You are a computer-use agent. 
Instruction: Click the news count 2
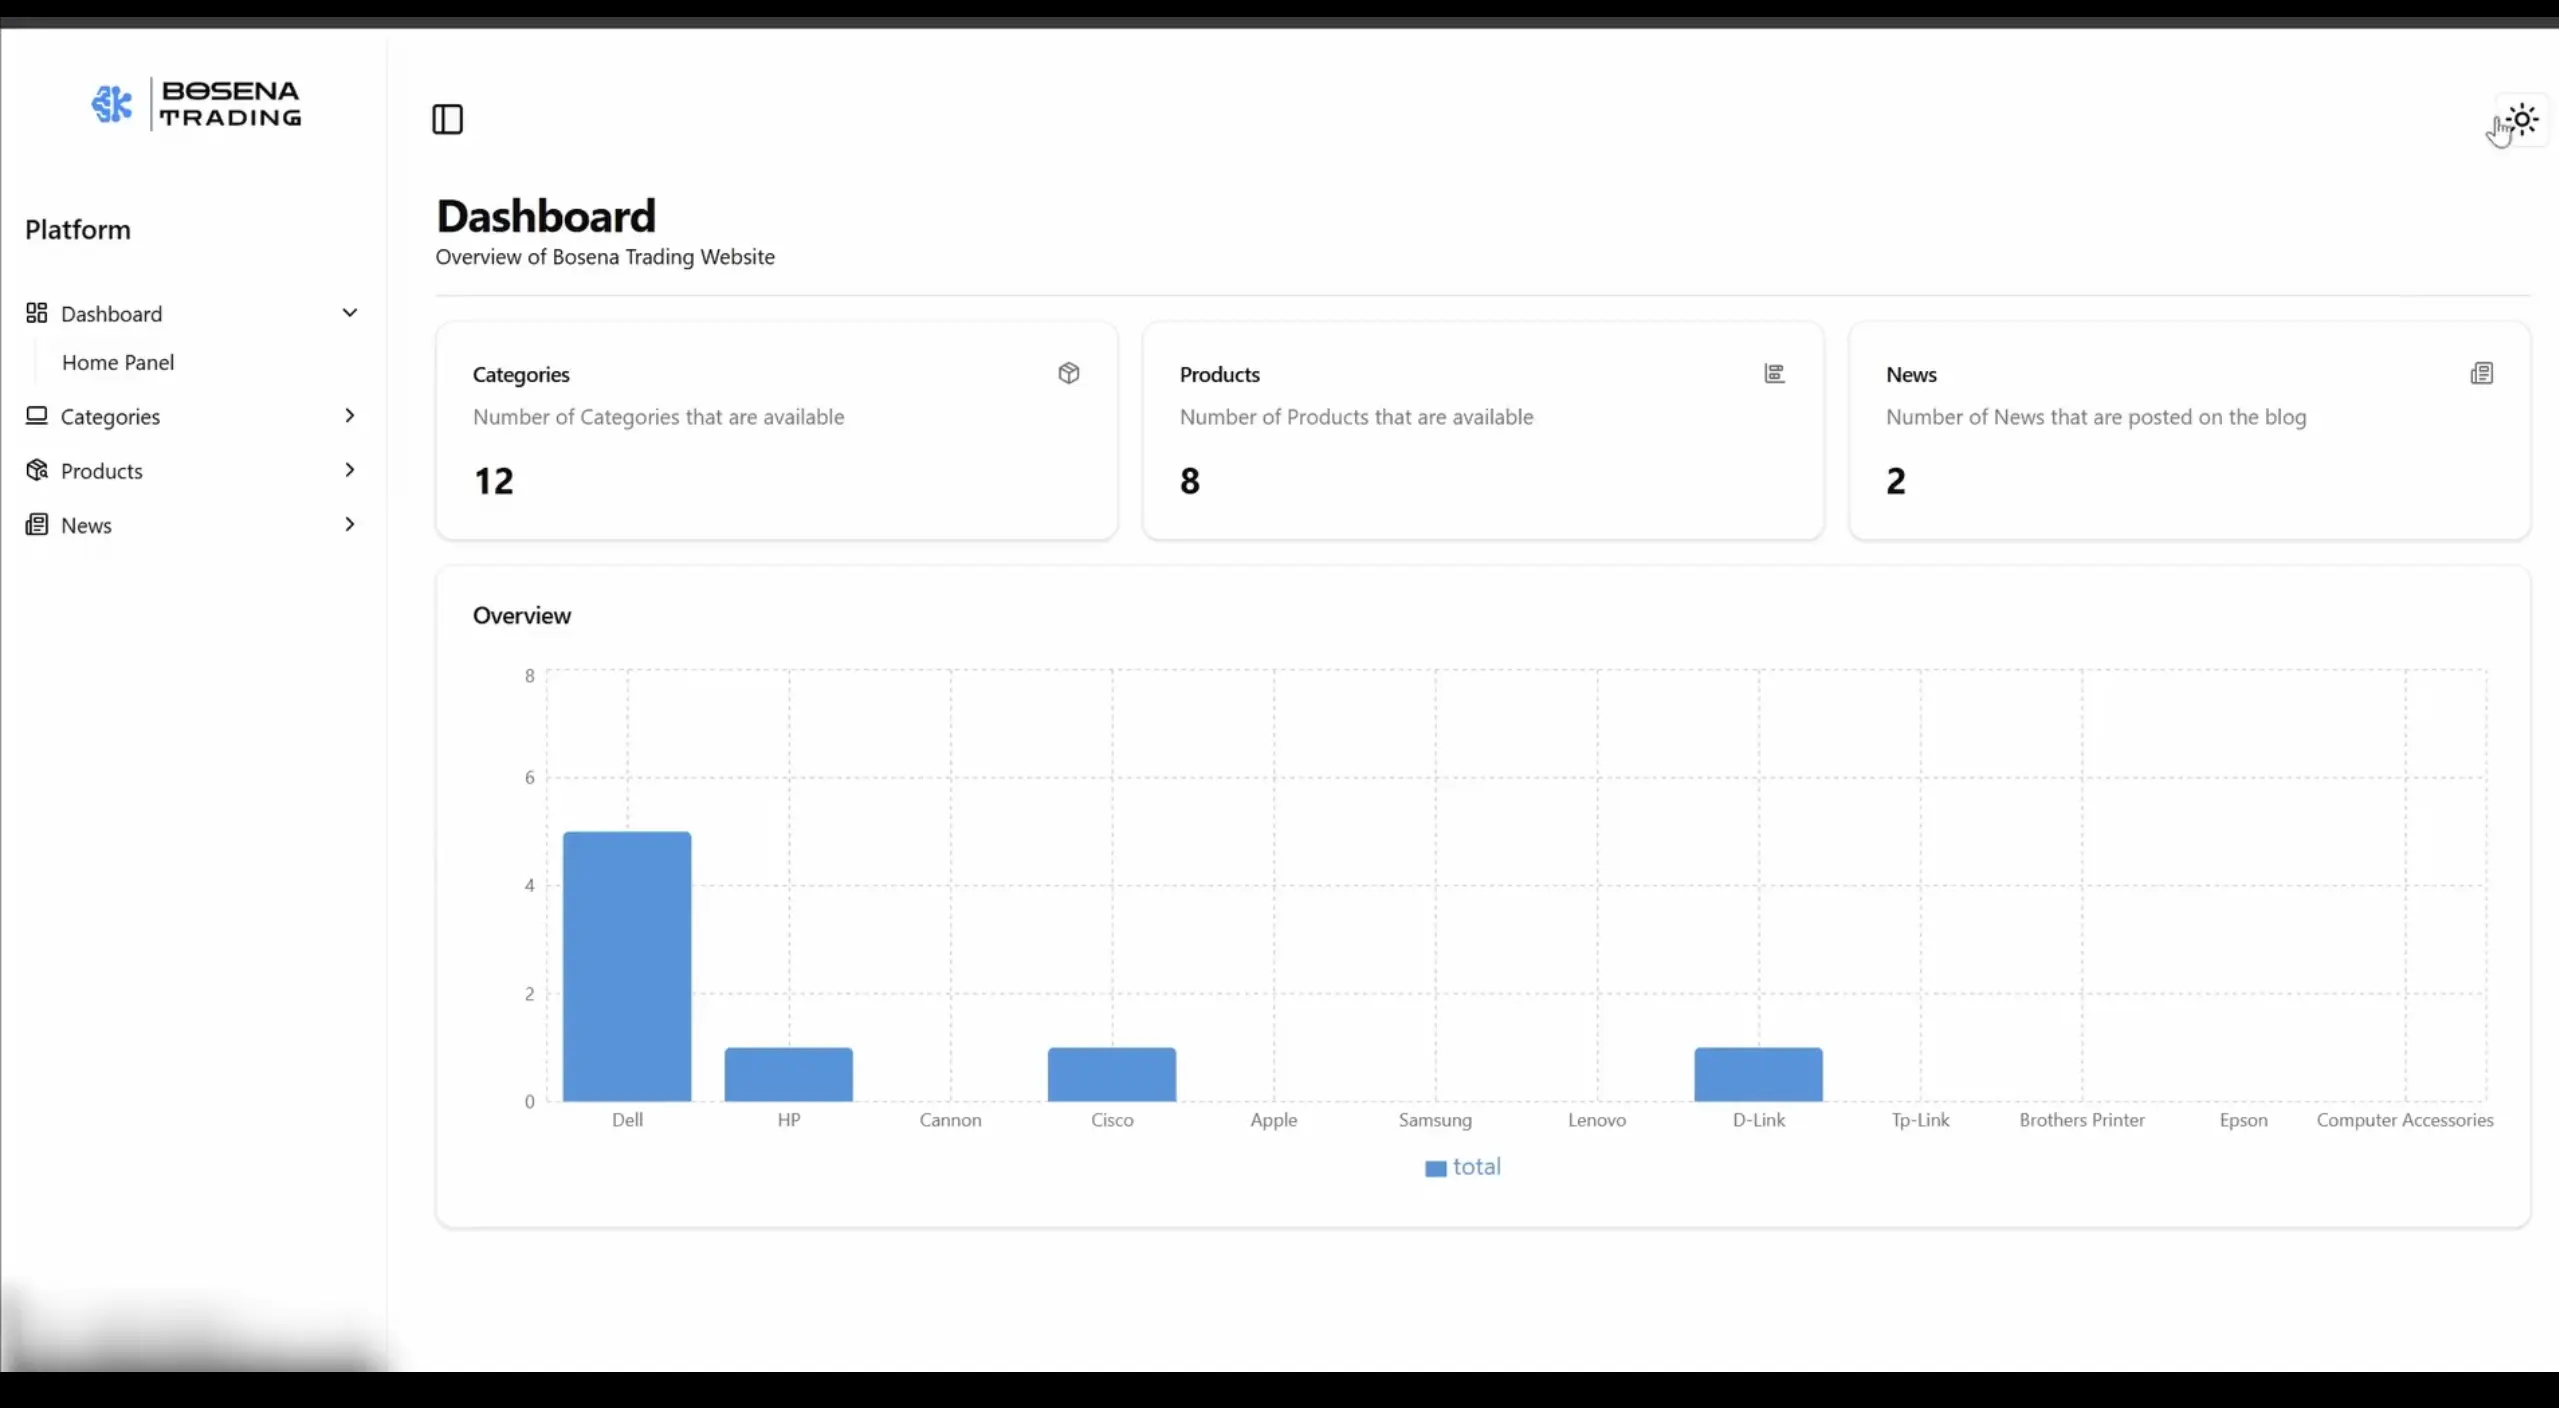[x=1897, y=481]
